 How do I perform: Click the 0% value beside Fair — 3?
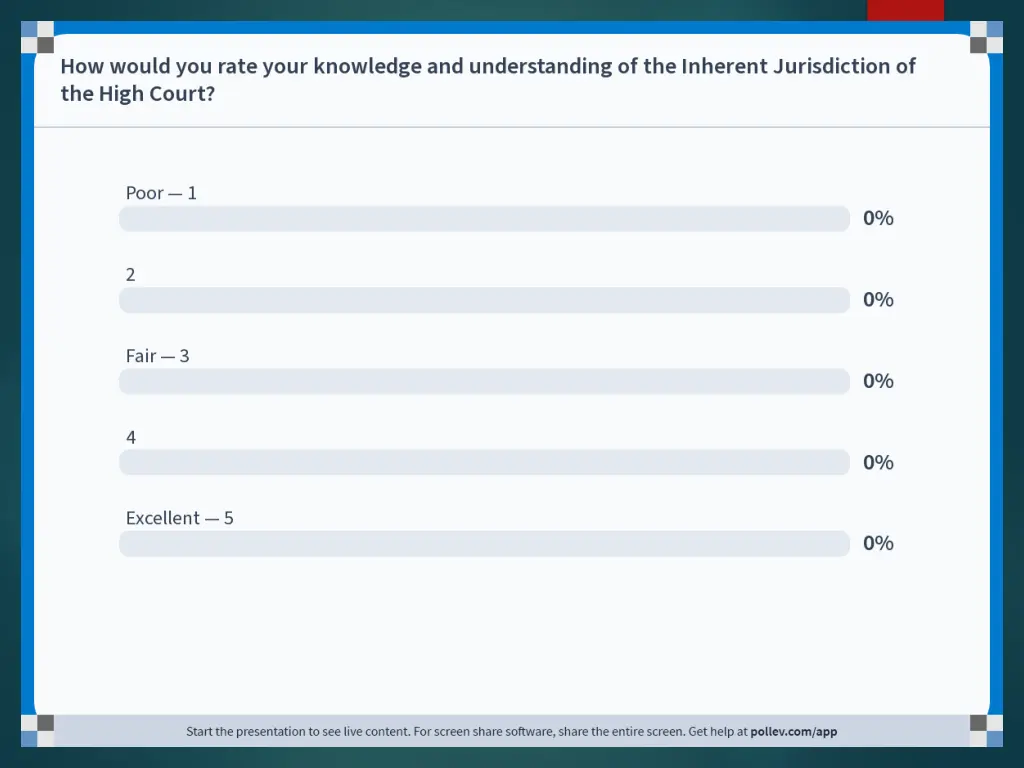pos(878,381)
